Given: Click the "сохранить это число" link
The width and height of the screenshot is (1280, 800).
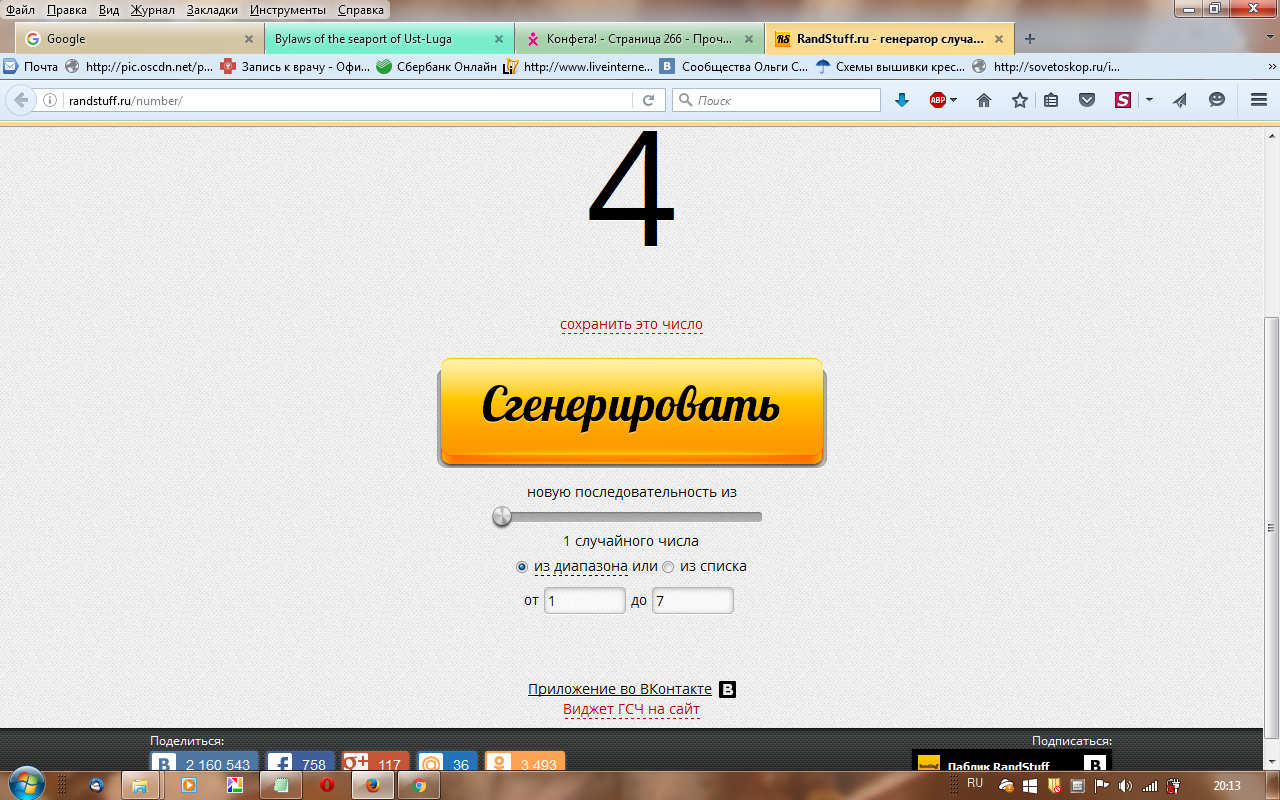Looking at the screenshot, I should tap(631, 324).
